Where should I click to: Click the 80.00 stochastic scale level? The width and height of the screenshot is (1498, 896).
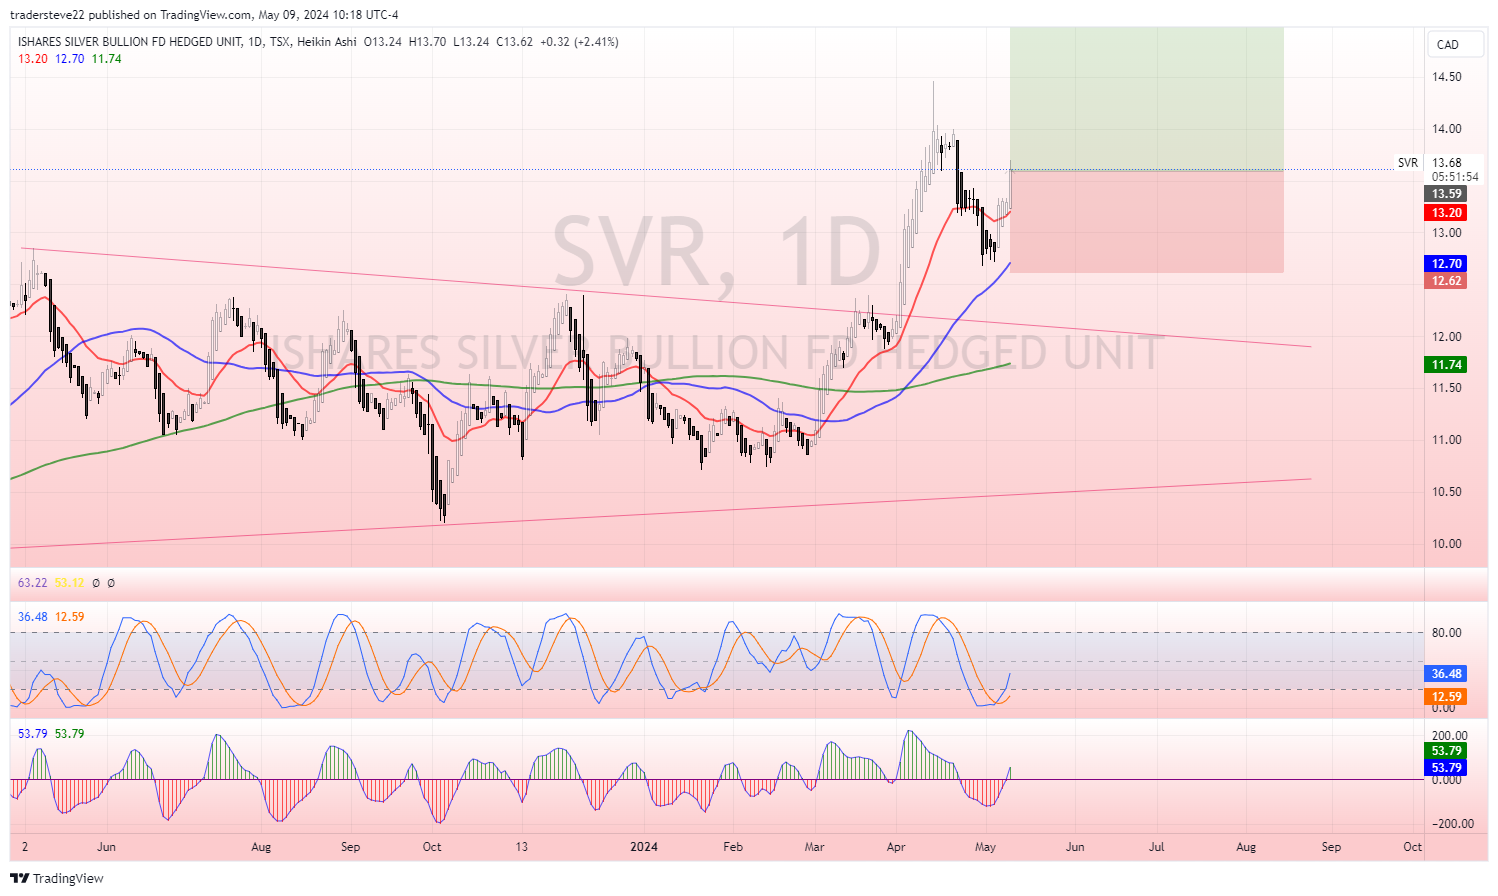[x=1446, y=633]
